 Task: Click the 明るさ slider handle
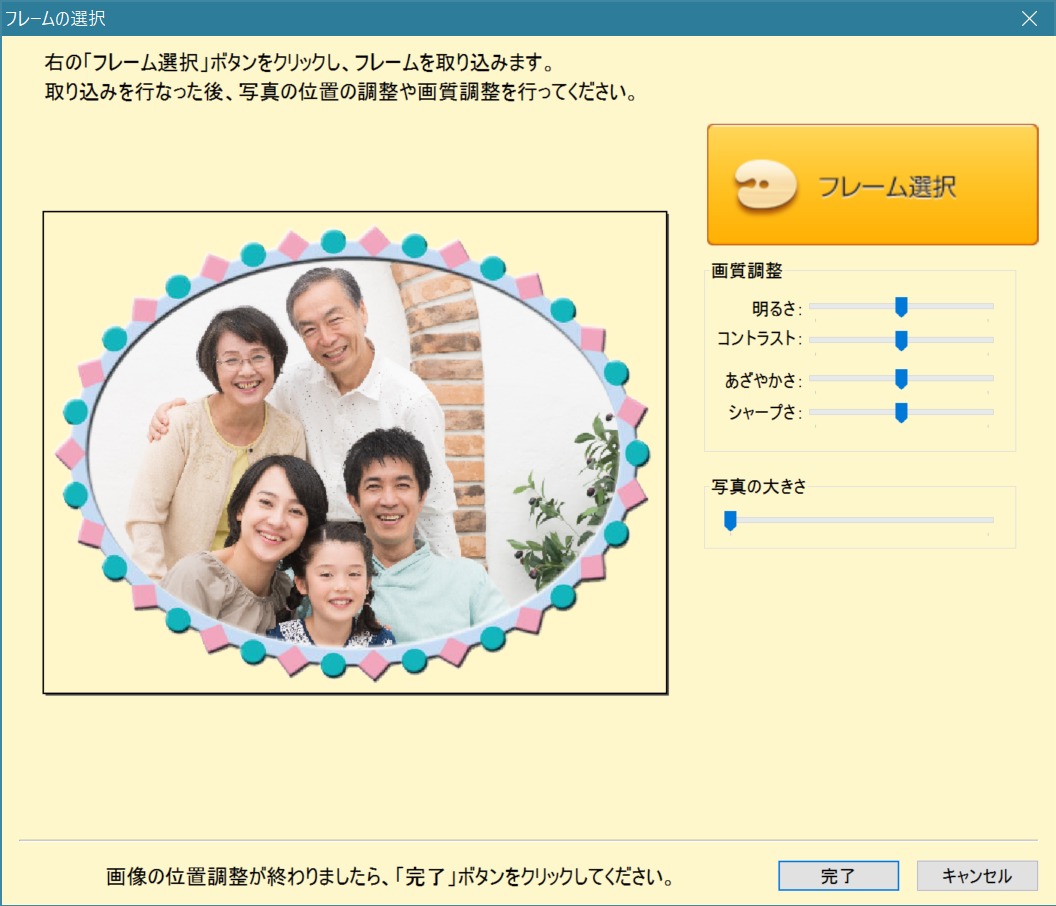(901, 306)
